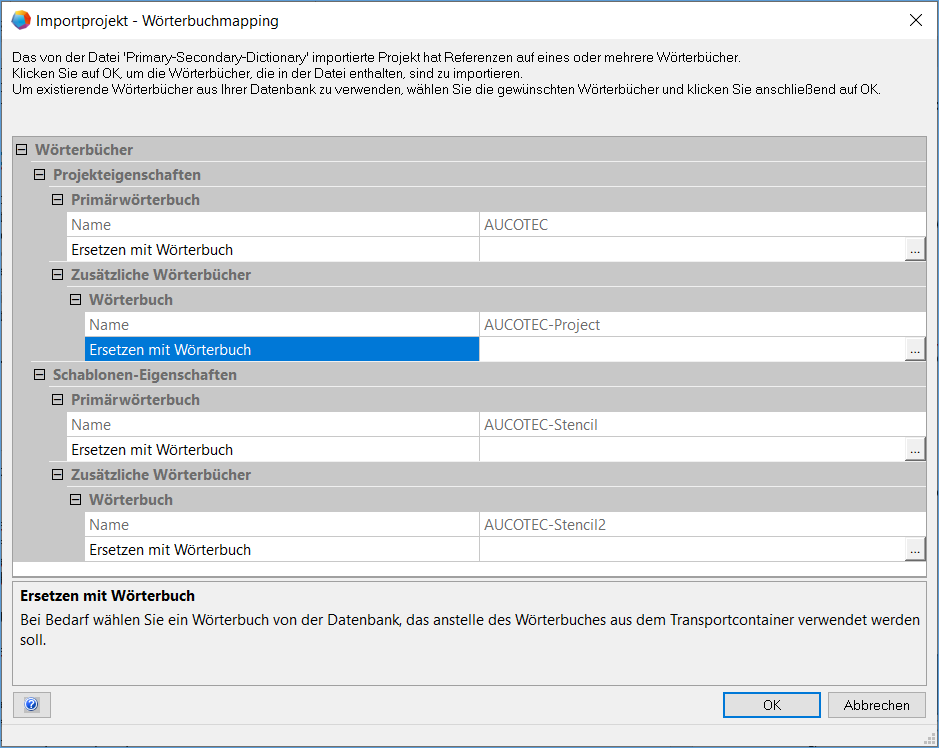Screen dimensions: 939x748
Task: Confirm the import with OK
Action: 771,705
